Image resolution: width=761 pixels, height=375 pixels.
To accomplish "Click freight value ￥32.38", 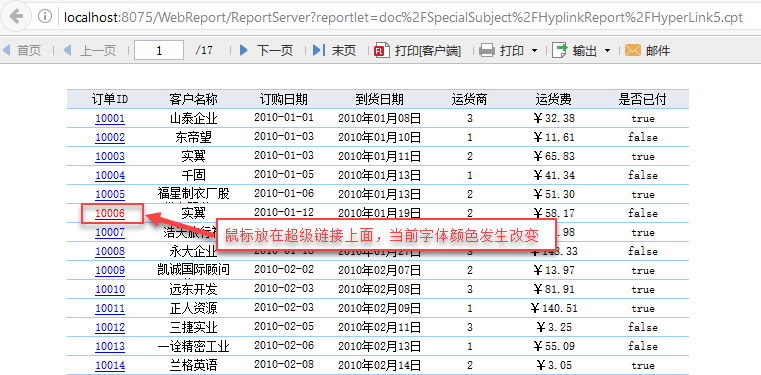I will (x=554, y=118).
